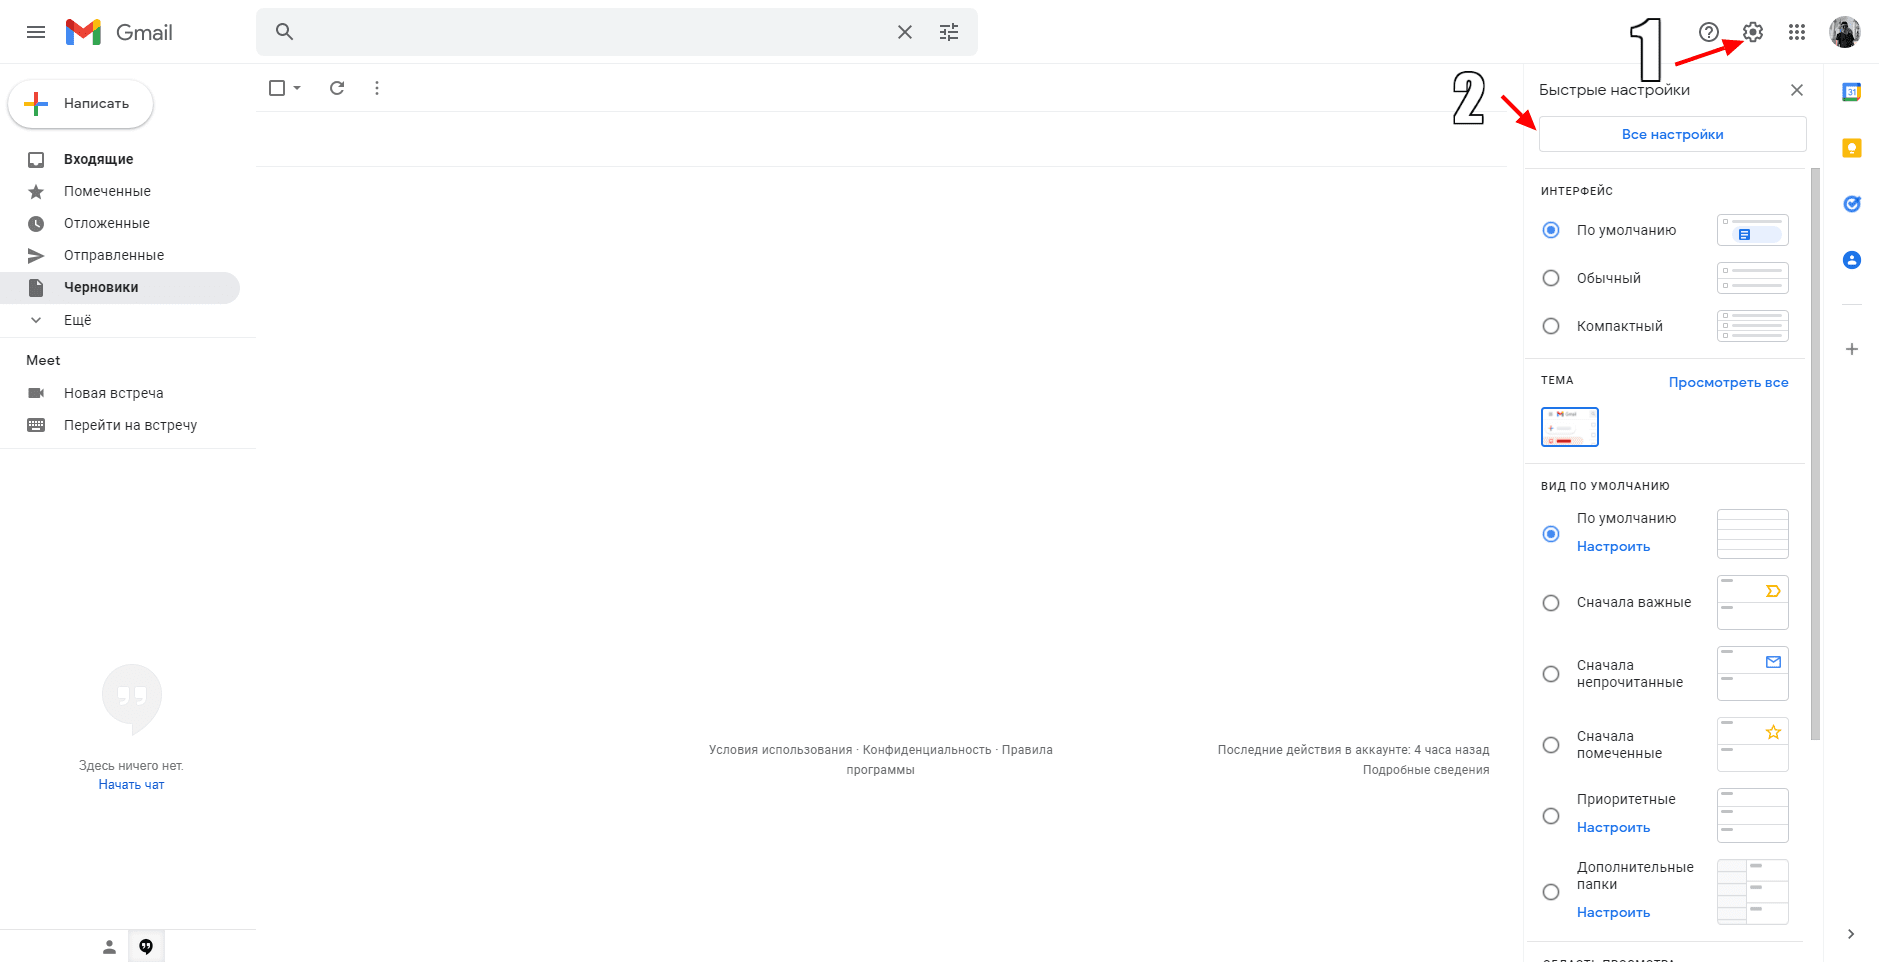Go to the Отправленные folder
Screen dimensions: 1879x962
(113, 255)
